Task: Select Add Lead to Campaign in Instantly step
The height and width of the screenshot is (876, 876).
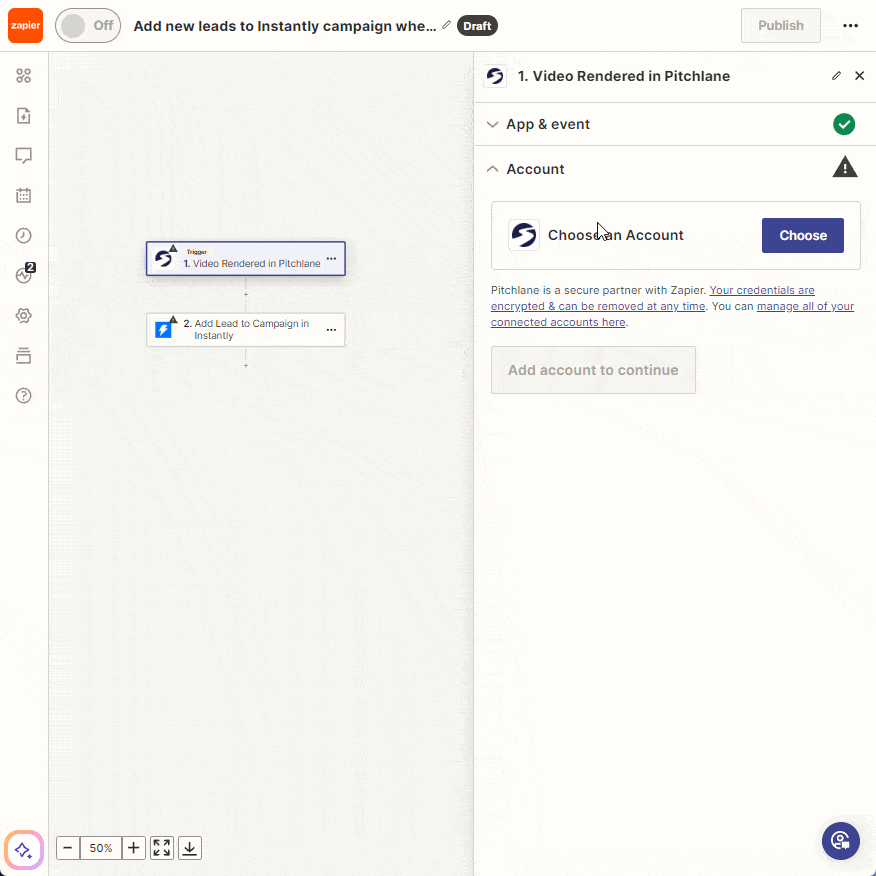Action: pyautogui.click(x=246, y=330)
